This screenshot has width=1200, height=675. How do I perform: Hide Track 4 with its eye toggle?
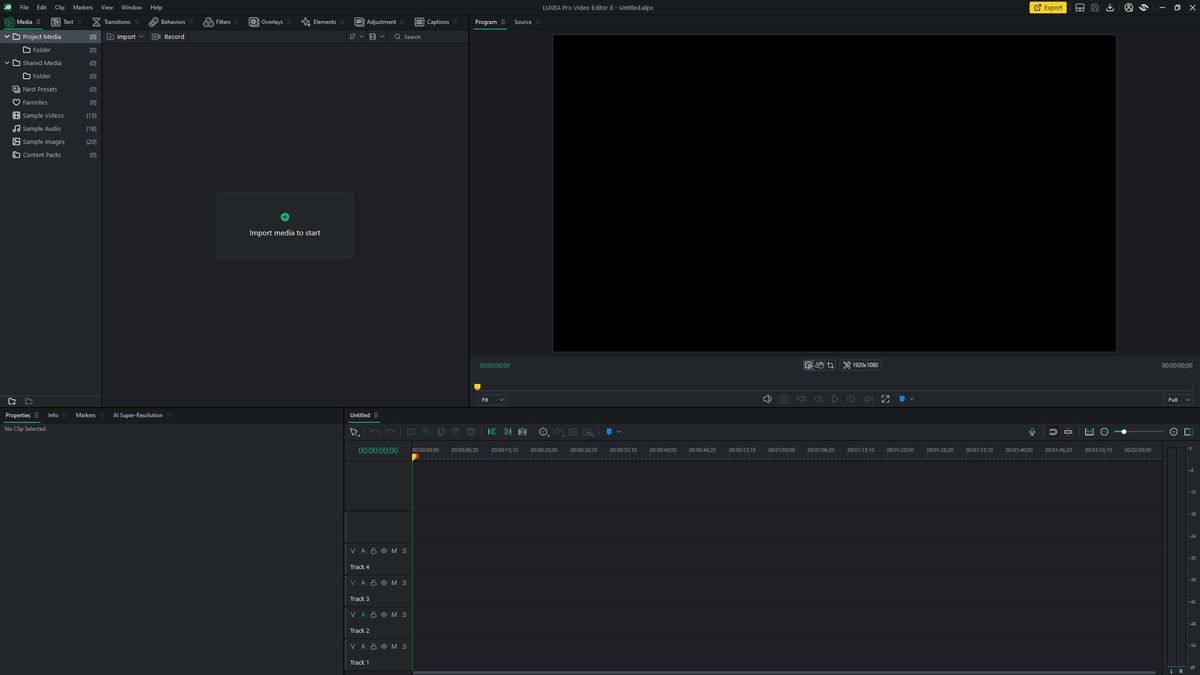pos(383,550)
